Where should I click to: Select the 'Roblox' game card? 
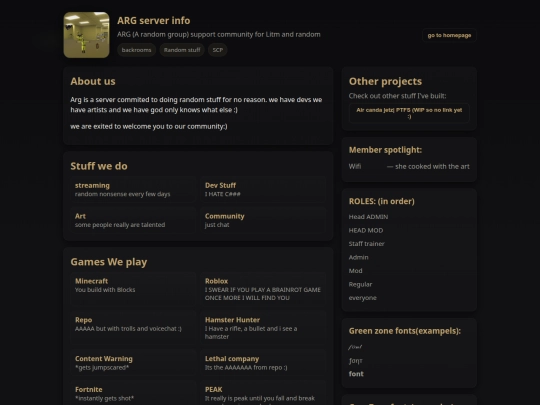263,289
